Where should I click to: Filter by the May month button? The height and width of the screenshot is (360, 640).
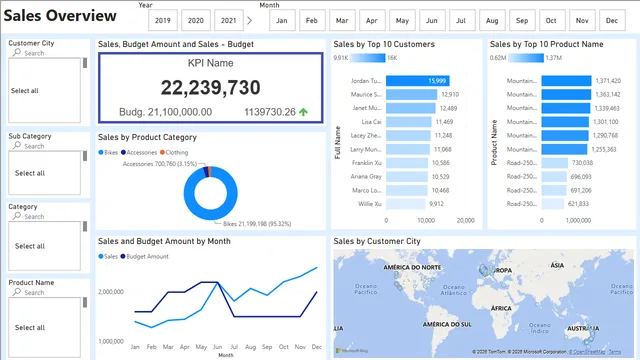pos(402,20)
